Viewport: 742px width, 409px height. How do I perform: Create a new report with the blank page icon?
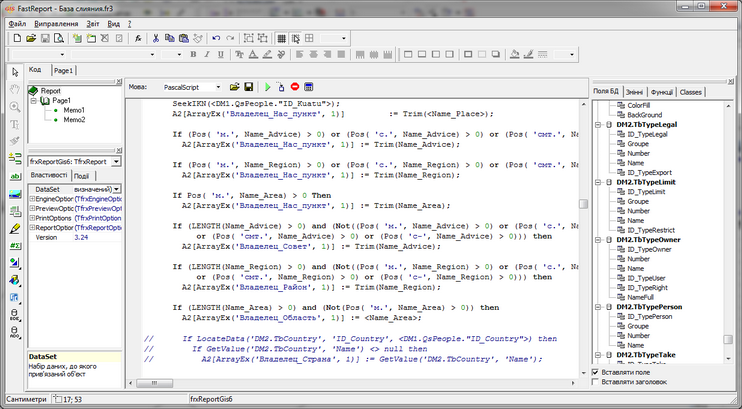click(17, 38)
